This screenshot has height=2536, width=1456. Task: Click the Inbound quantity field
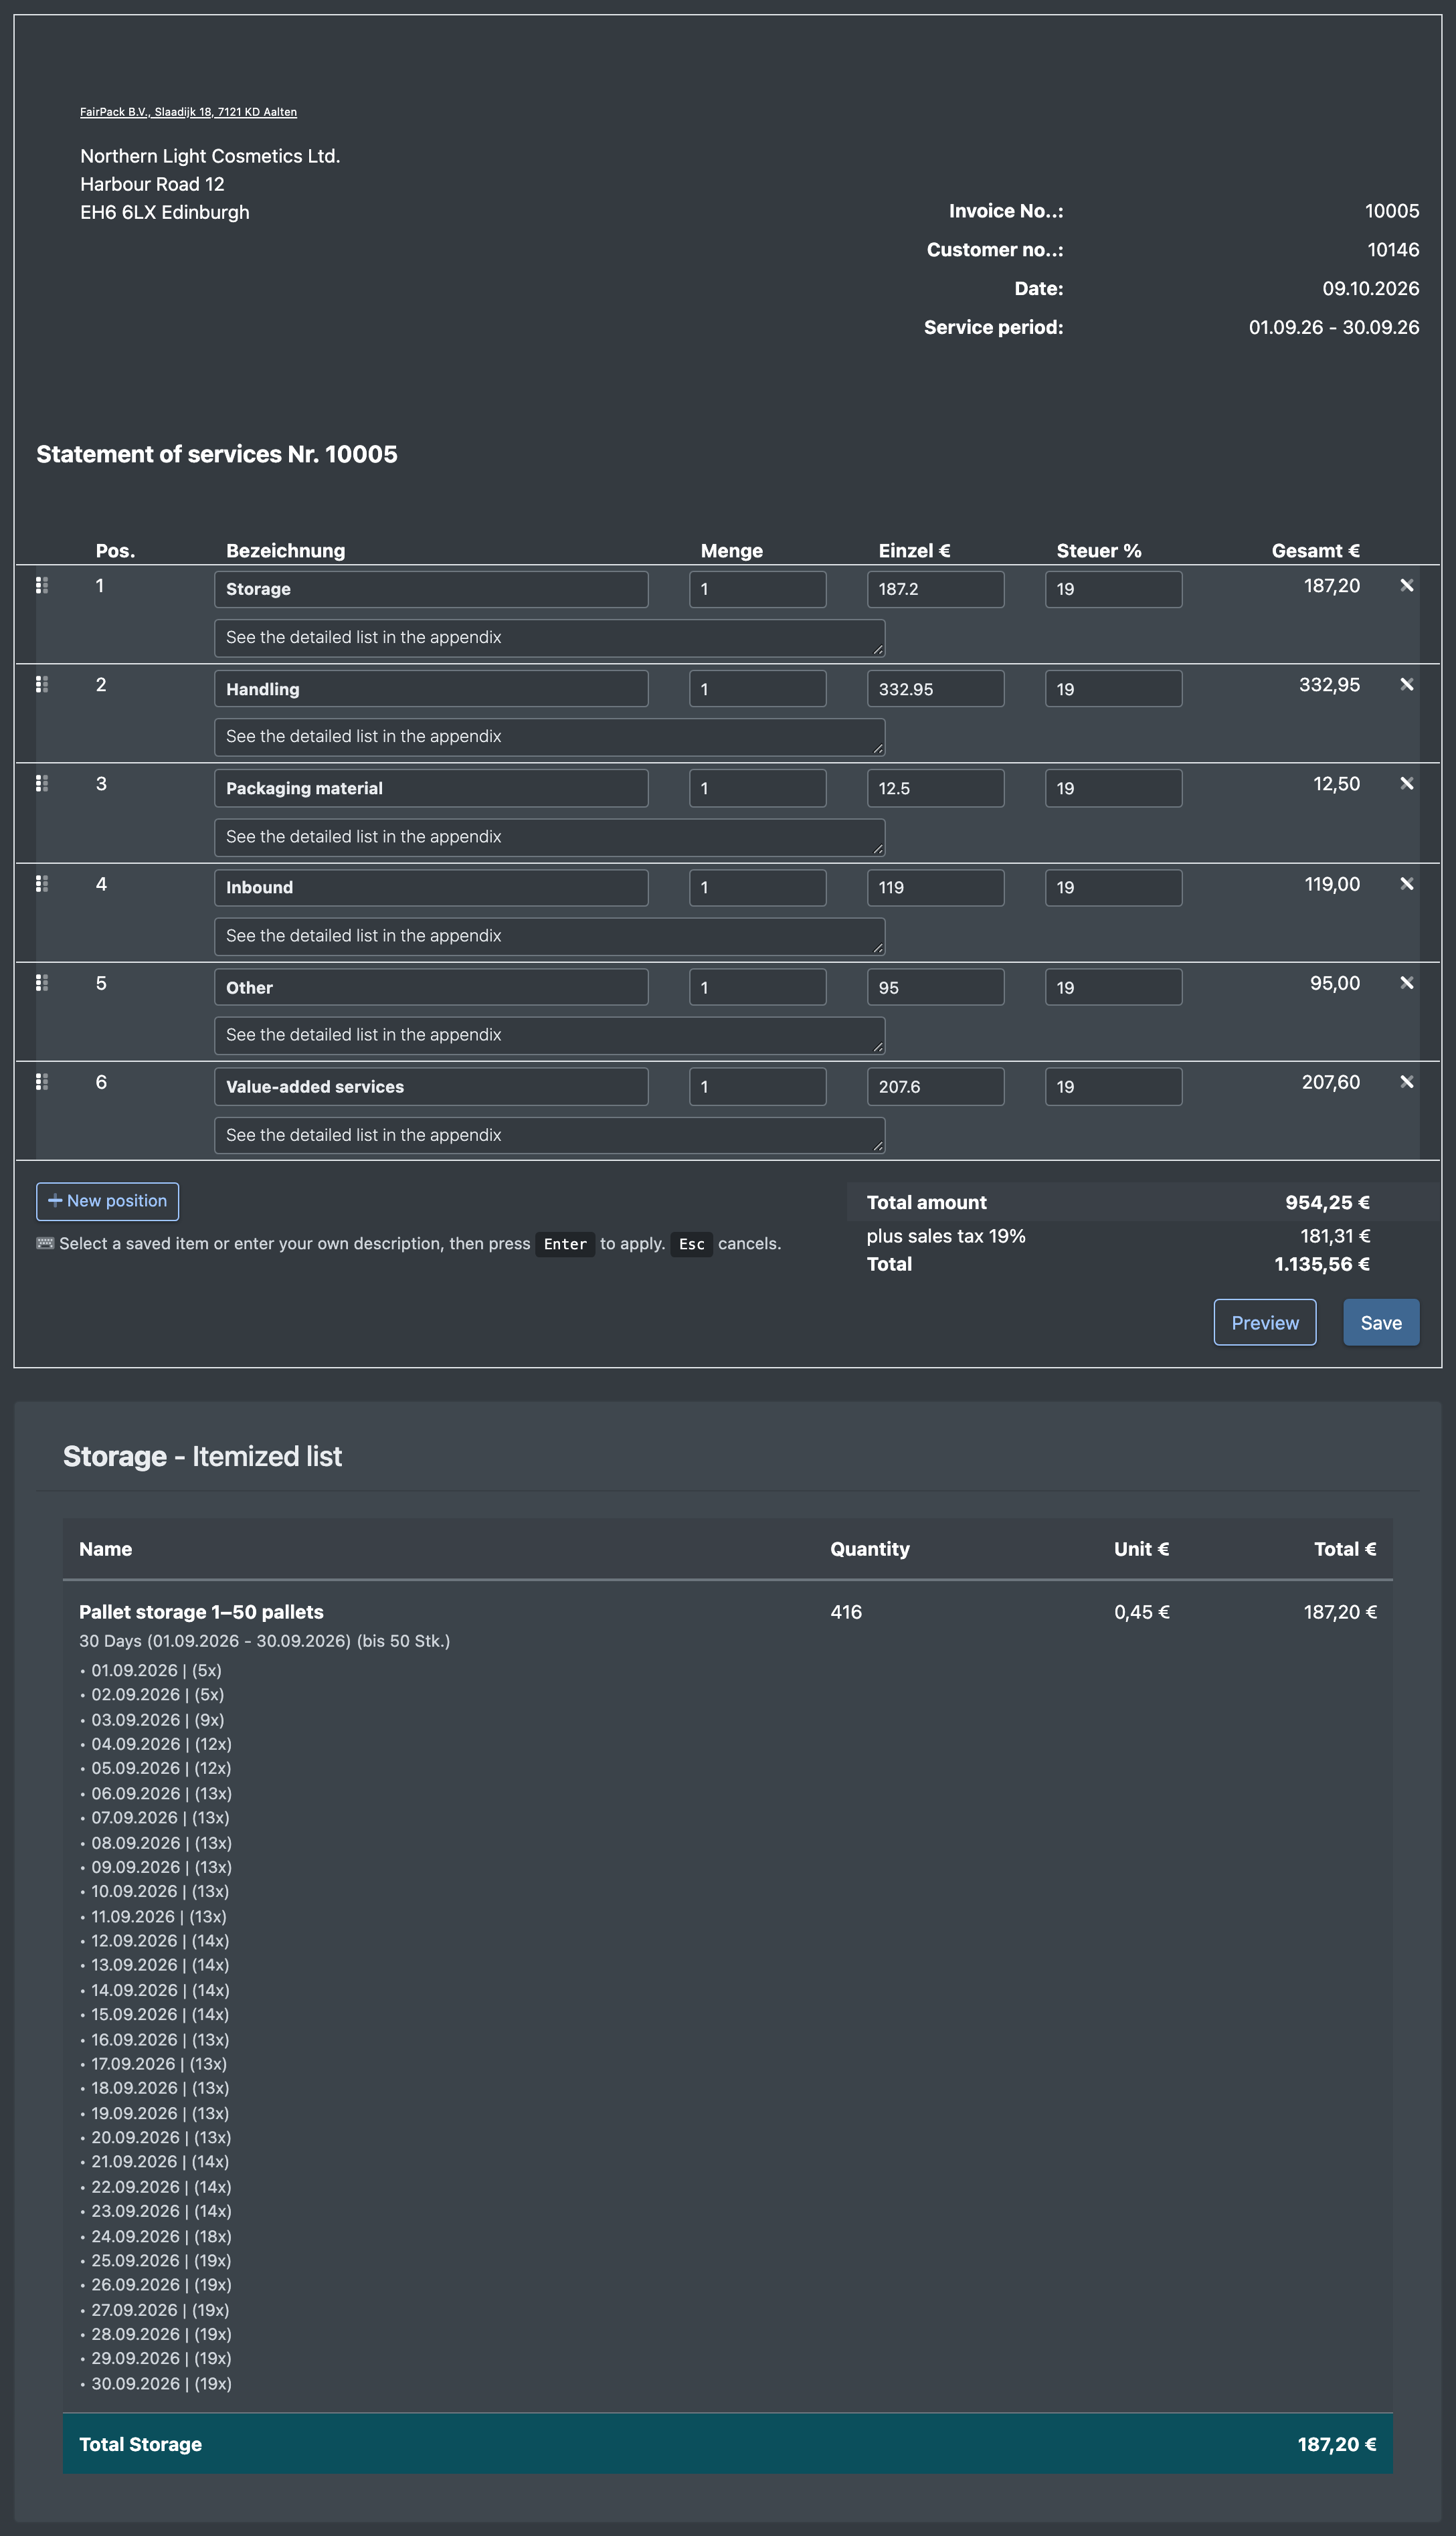click(757, 887)
